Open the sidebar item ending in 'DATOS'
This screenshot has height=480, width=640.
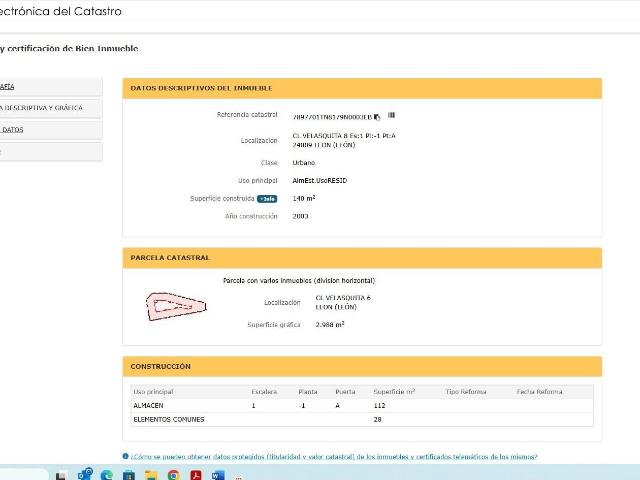pos(51,130)
